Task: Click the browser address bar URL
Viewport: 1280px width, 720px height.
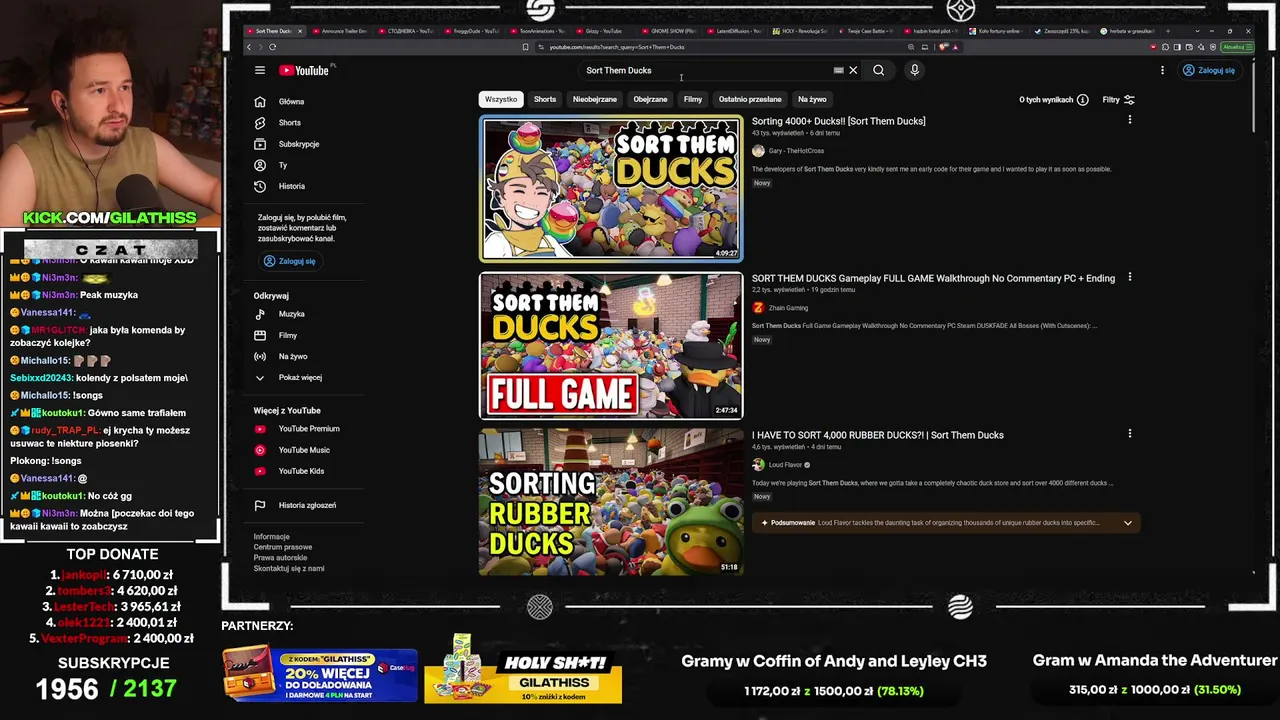Action: (x=617, y=47)
